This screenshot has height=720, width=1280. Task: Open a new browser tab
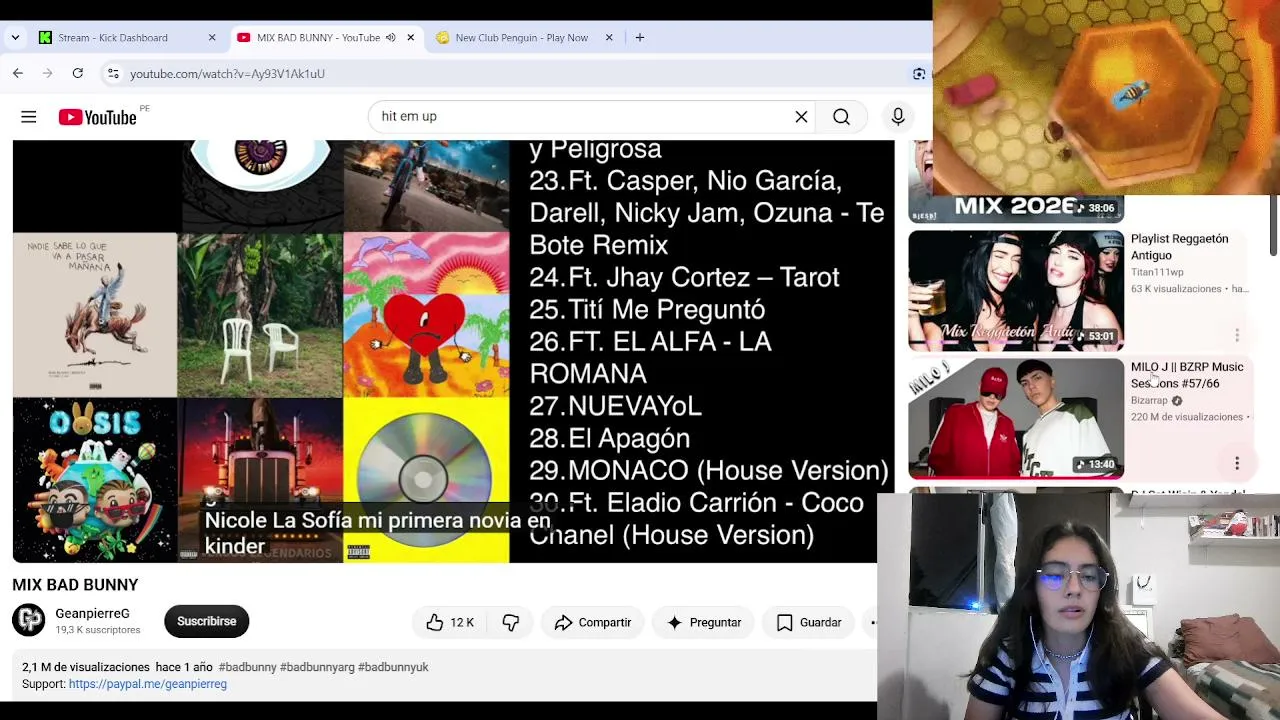[640, 38]
